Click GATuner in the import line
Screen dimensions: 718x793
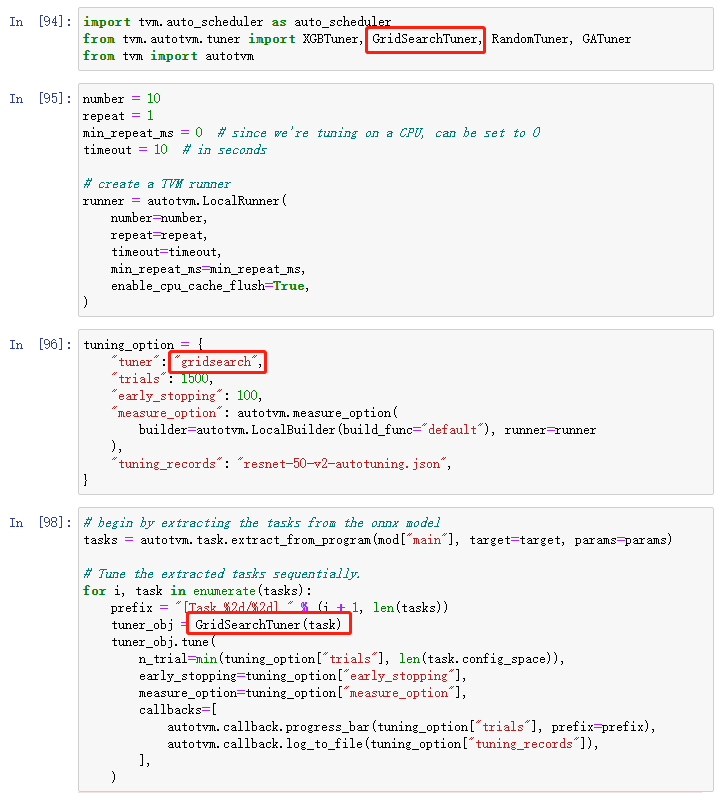606,39
